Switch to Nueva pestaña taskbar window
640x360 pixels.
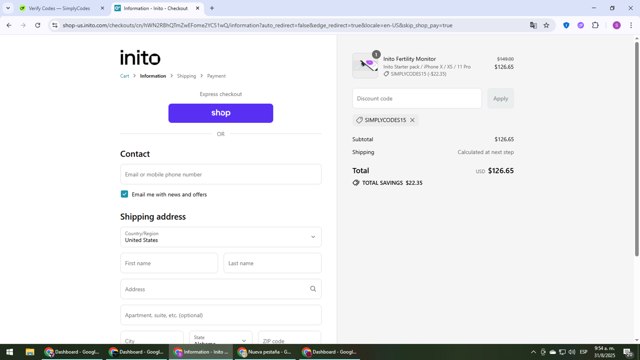(x=265, y=352)
